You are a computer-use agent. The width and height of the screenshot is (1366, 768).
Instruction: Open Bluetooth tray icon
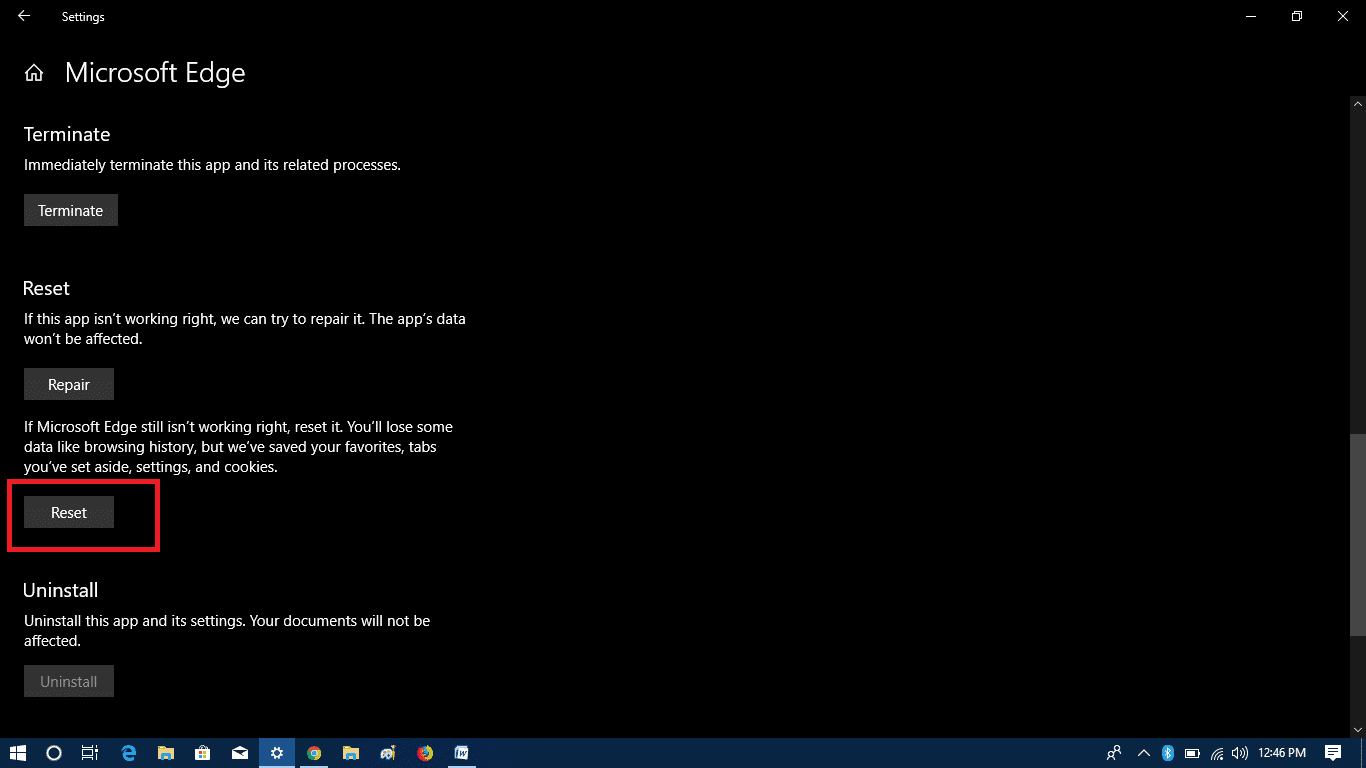tap(1167, 753)
